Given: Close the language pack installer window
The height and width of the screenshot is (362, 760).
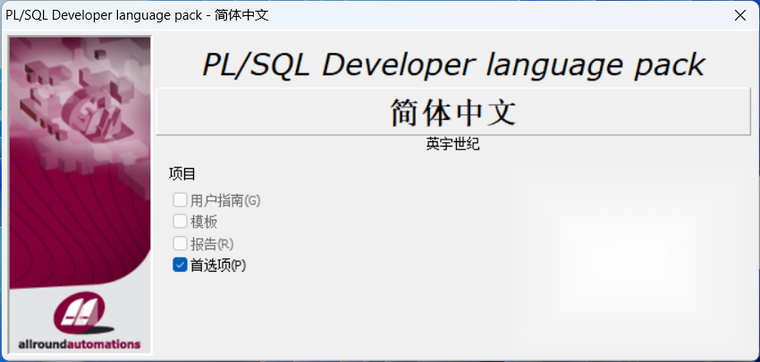Looking at the screenshot, I should pyautogui.click(x=740, y=16).
